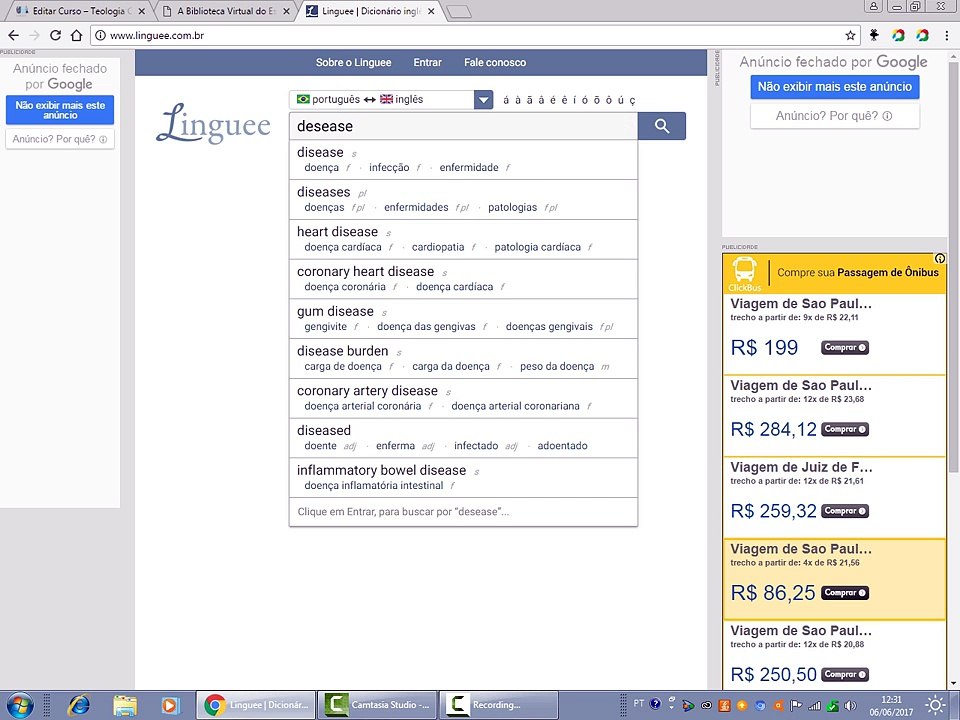The height and width of the screenshot is (720, 960).
Task: Select suggestion 'coronary artery disease'
Action: coord(463,399)
